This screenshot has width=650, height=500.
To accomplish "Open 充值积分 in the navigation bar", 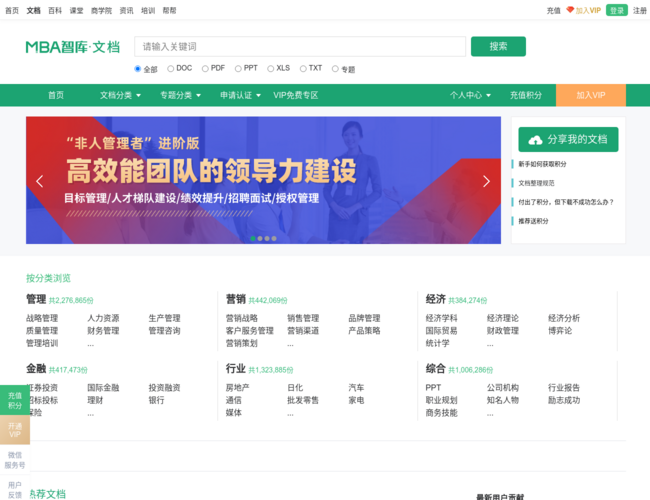I will [526, 95].
